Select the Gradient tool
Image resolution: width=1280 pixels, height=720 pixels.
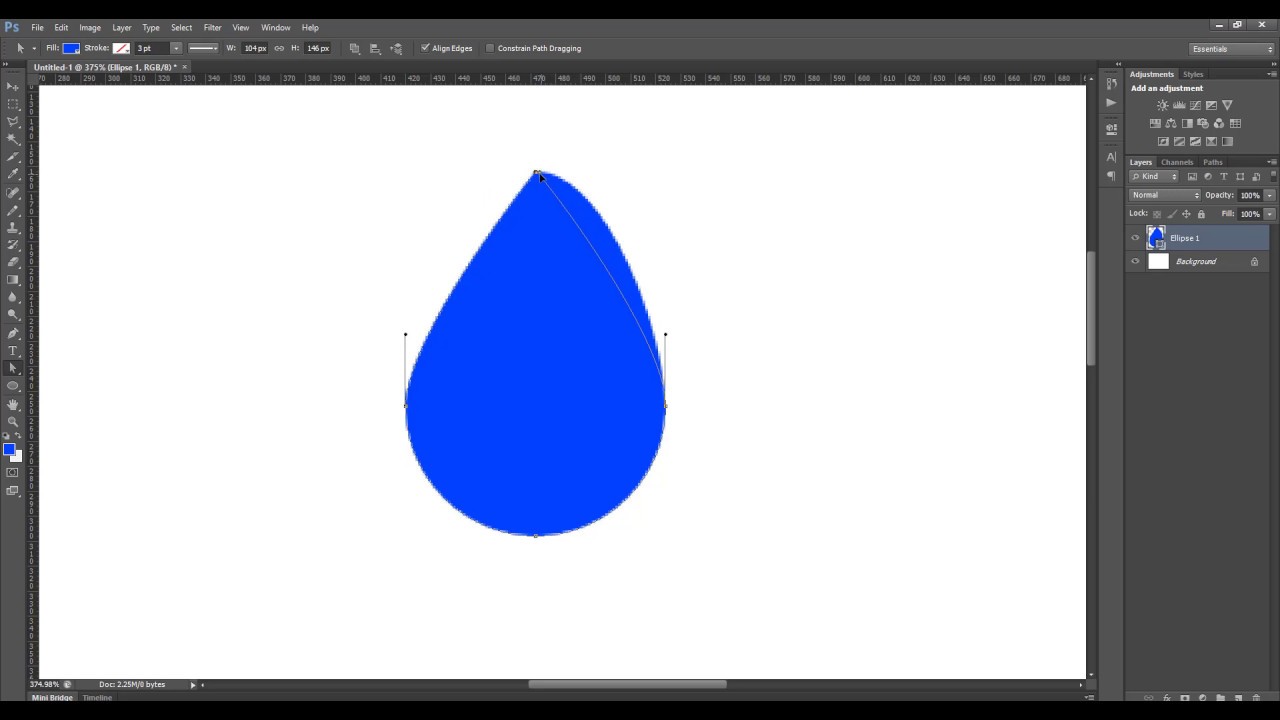pos(13,280)
